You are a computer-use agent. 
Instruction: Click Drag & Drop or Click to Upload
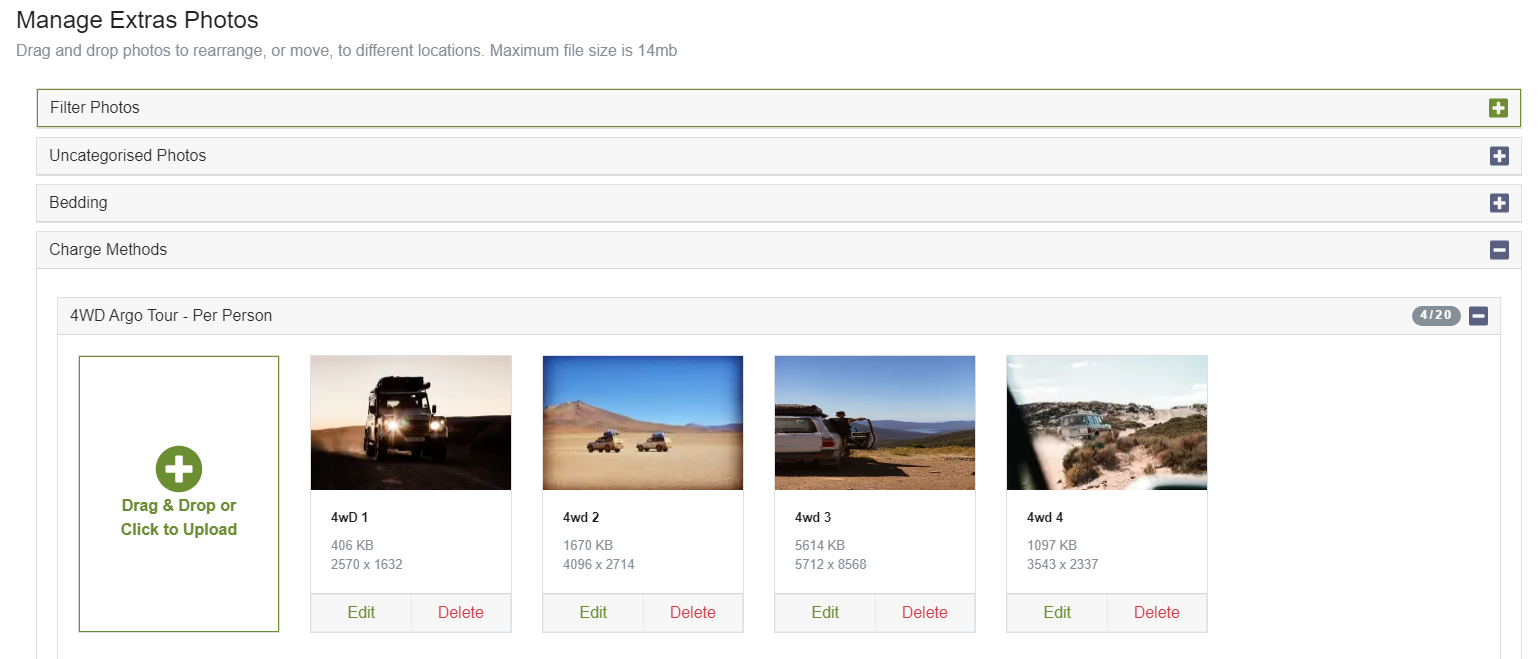[179, 494]
